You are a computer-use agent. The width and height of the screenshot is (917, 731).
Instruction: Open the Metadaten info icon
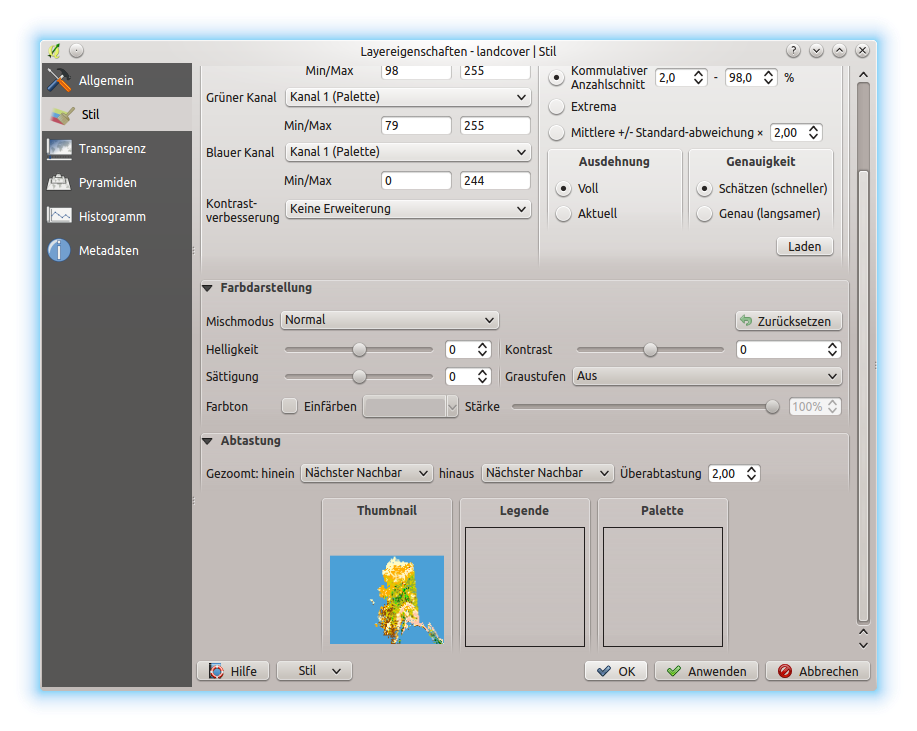tap(60, 251)
